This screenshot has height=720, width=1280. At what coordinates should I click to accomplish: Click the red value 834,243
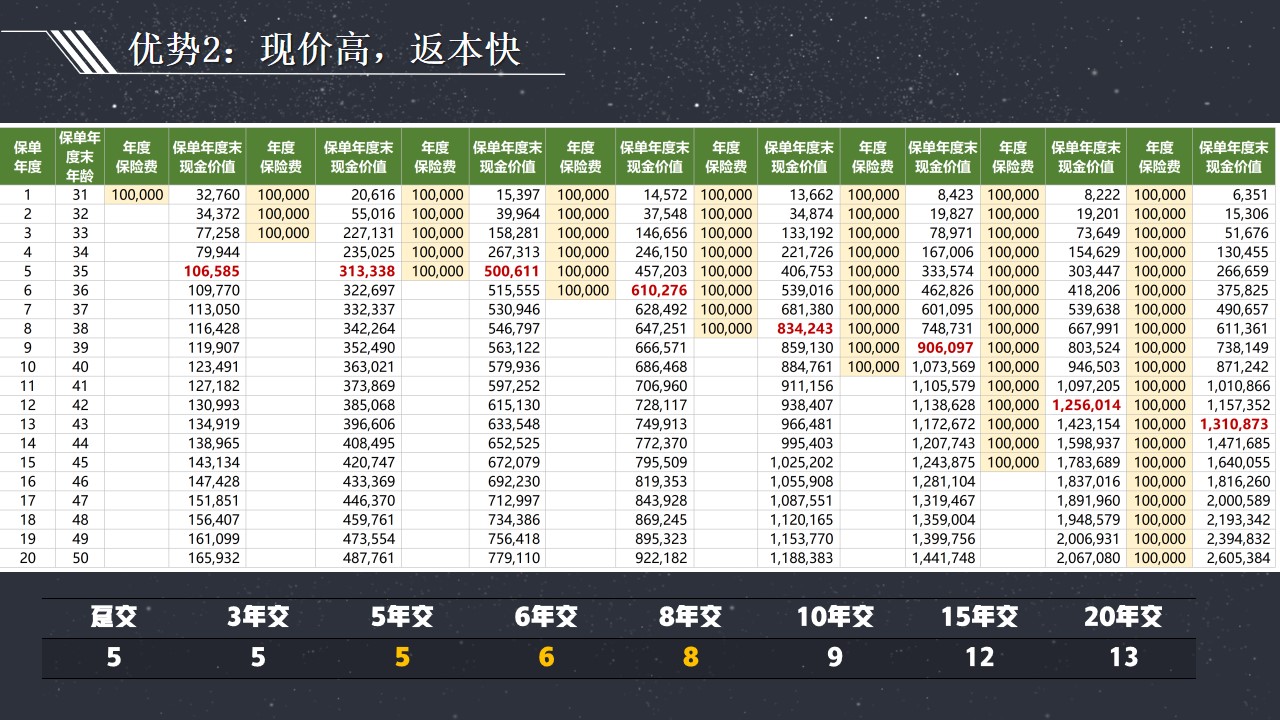click(x=805, y=328)
